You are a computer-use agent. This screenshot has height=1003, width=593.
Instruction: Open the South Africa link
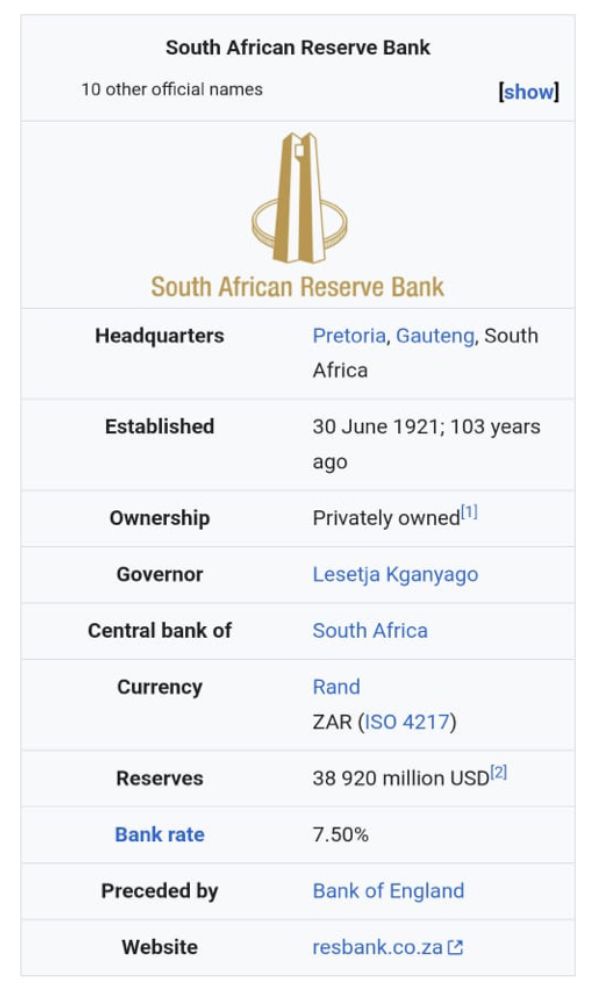tap(370, 631)
